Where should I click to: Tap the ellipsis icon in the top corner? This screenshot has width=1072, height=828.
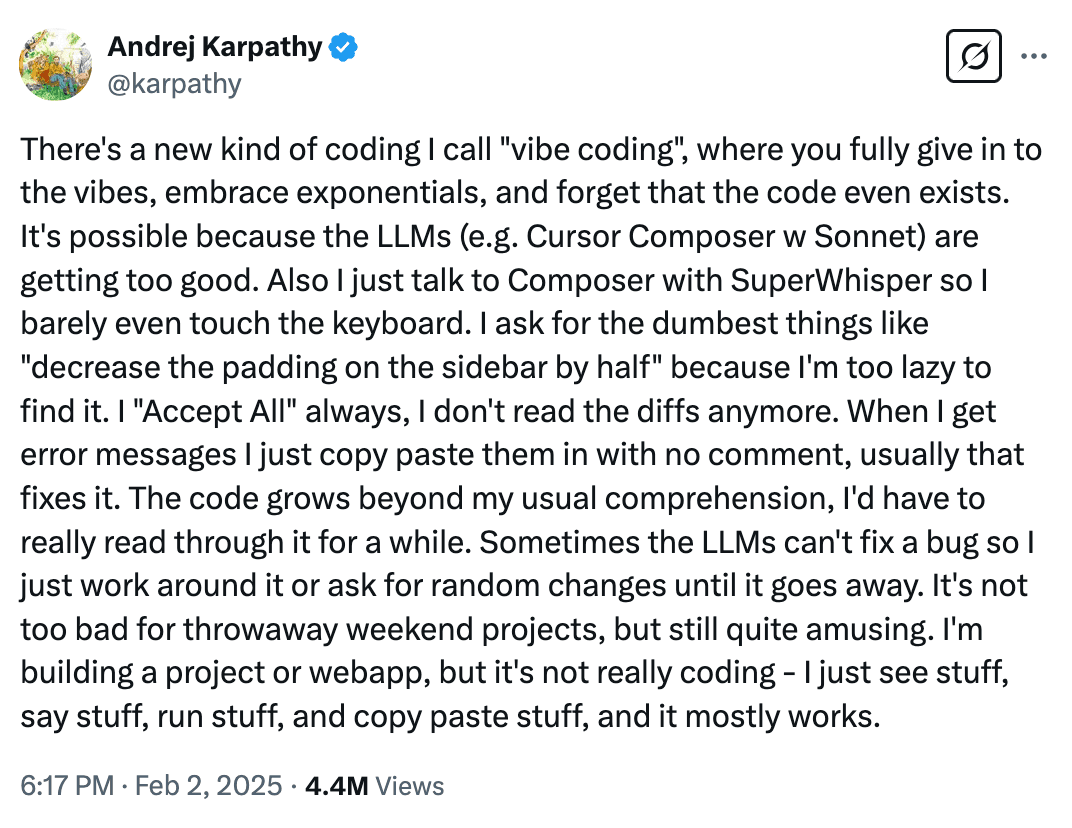[x=1035, y=57]
